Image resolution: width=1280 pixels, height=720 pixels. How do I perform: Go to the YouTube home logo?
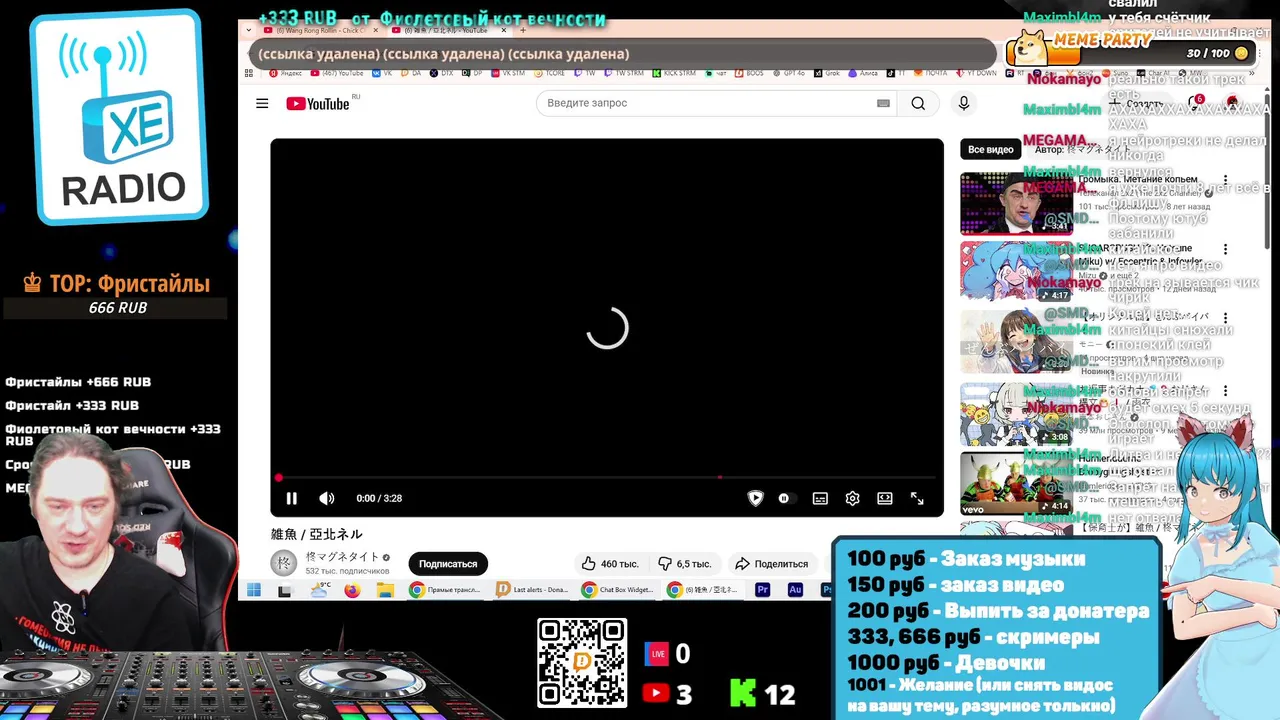pyautogui.click(x=318, y=103)
